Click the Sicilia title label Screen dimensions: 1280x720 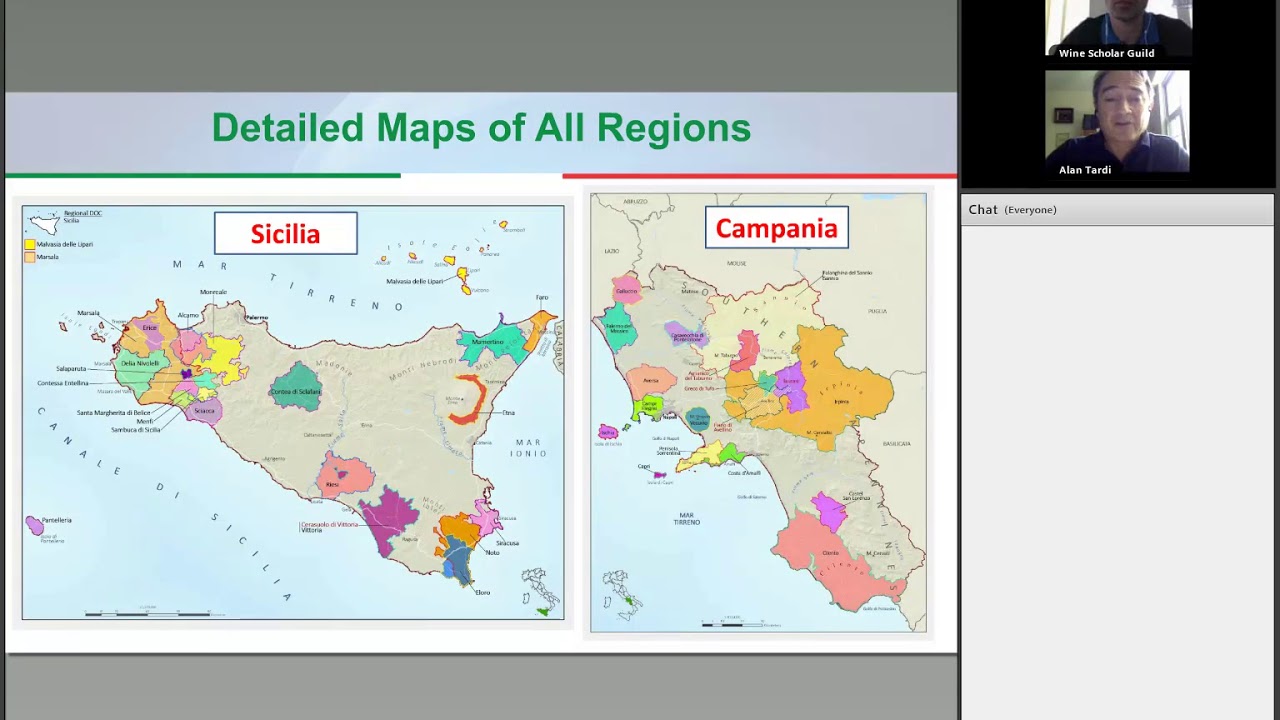coord(285,234)
